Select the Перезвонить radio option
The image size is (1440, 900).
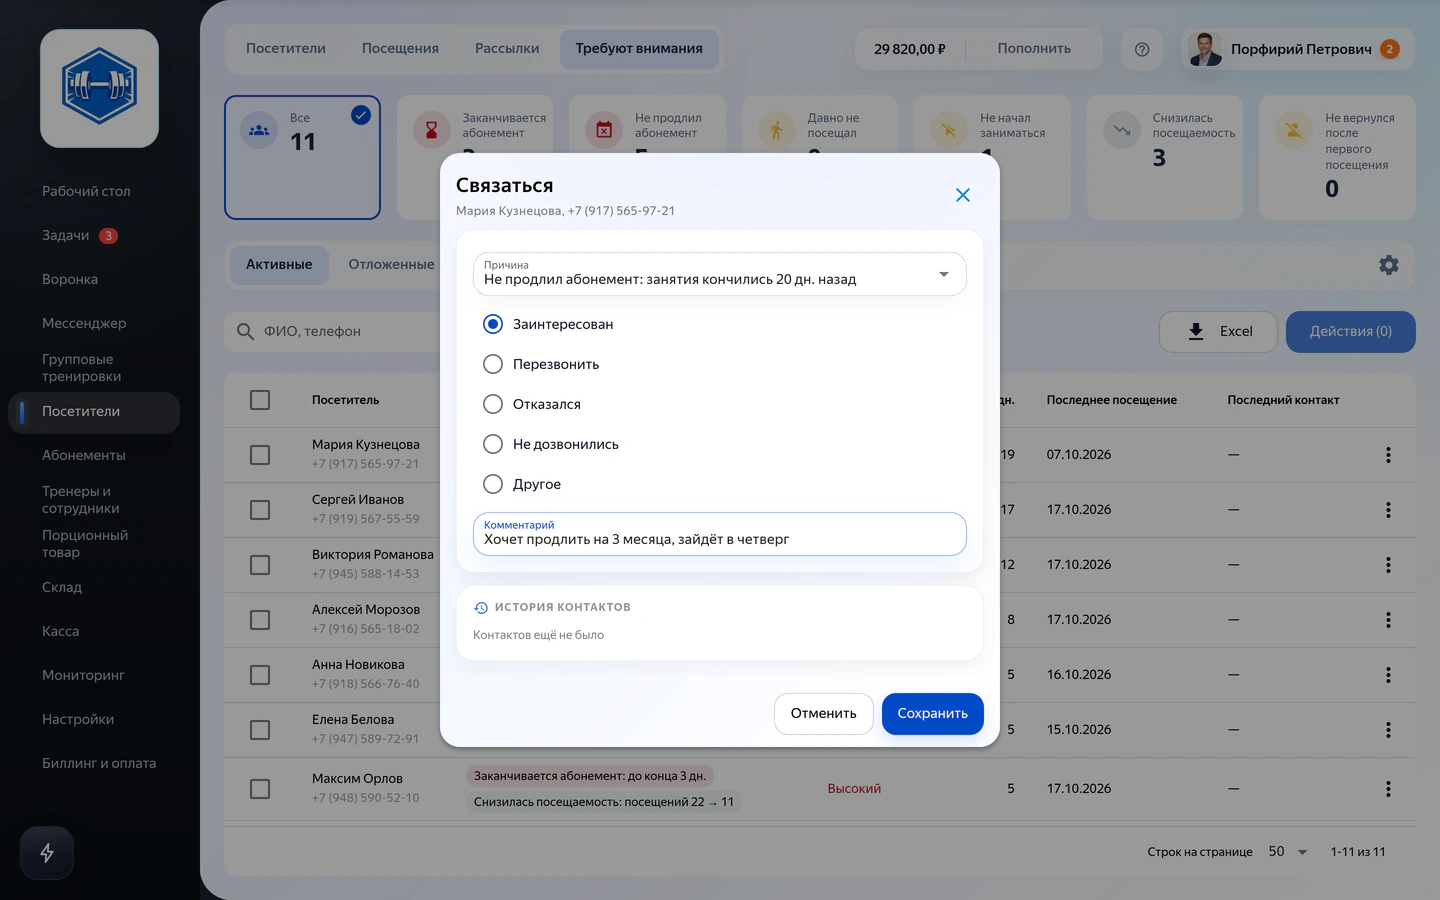coord(493,364)
